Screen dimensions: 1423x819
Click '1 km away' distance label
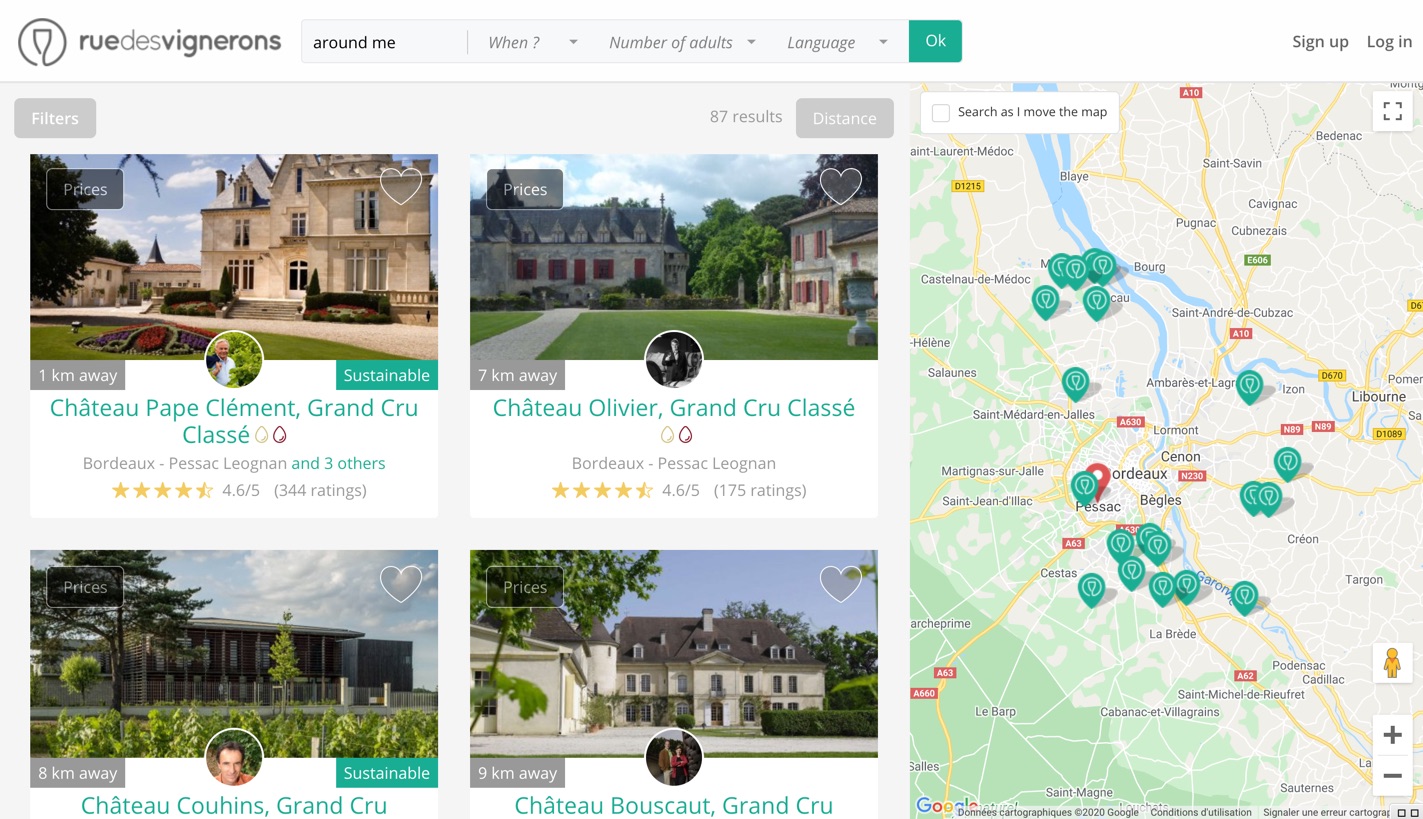tap(78, 375)
